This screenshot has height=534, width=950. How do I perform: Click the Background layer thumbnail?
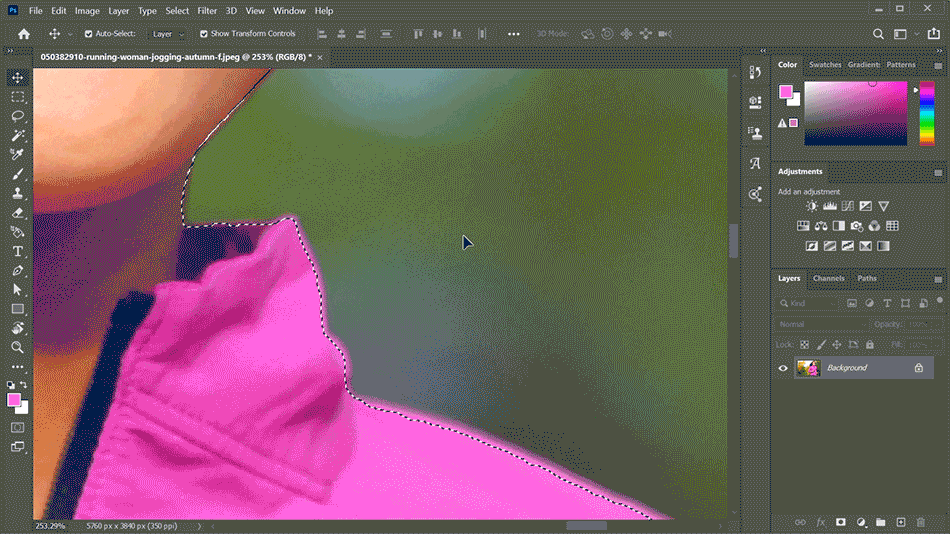808,368
